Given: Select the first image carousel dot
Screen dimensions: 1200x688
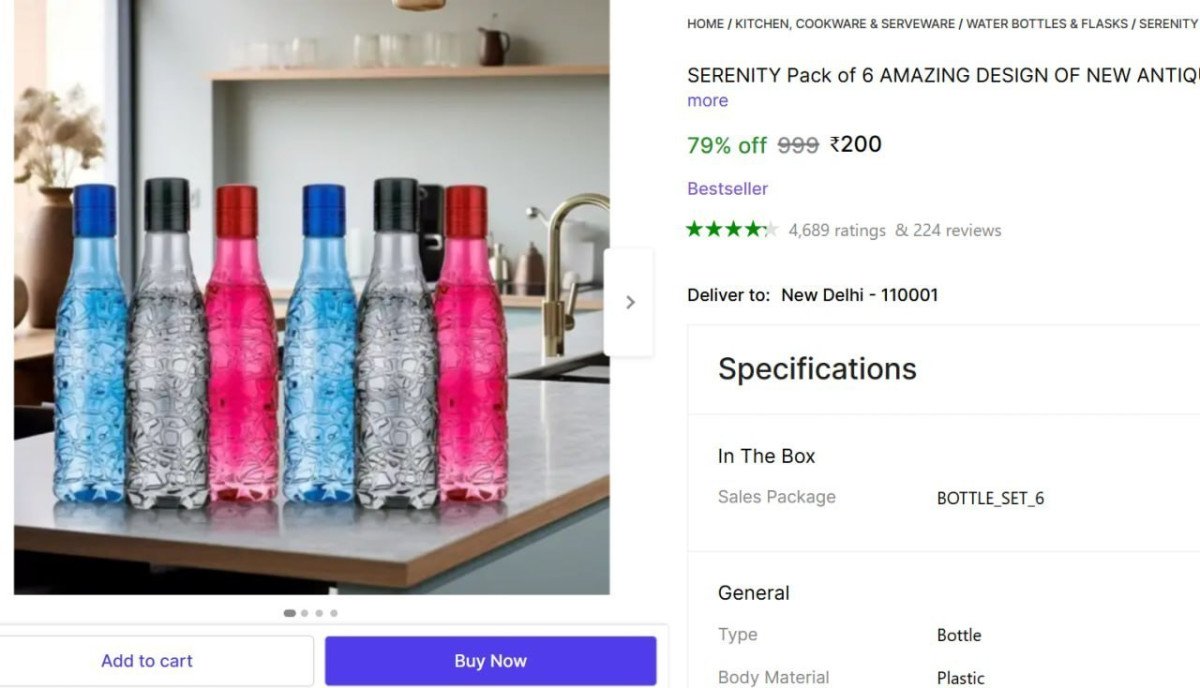Looking at the screenshot, I should pyautogui.click(x=290, y=613).
